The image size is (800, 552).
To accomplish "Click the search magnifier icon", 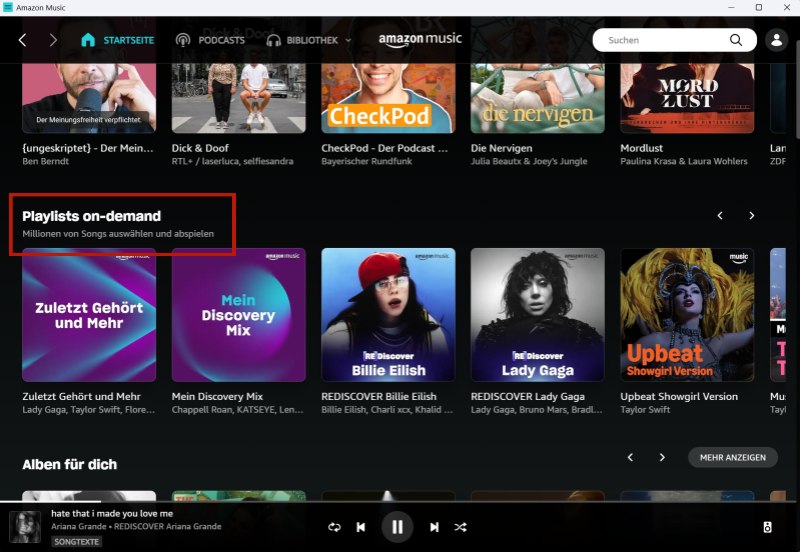I will click(x=735, y=40).
